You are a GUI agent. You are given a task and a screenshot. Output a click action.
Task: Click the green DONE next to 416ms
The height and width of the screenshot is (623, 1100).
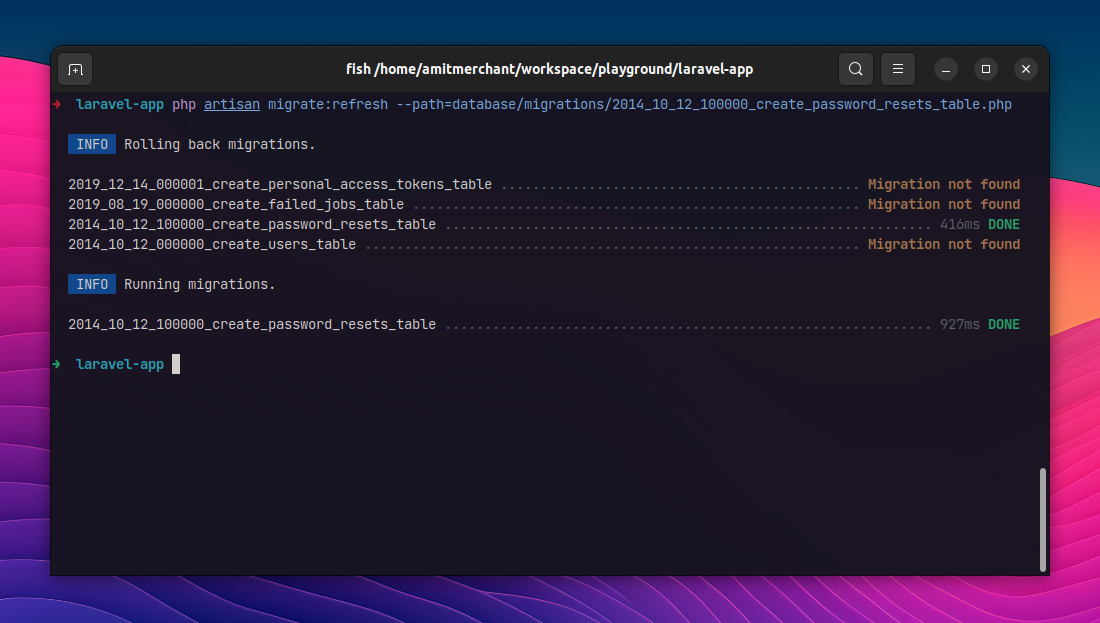pos(1004,225)
